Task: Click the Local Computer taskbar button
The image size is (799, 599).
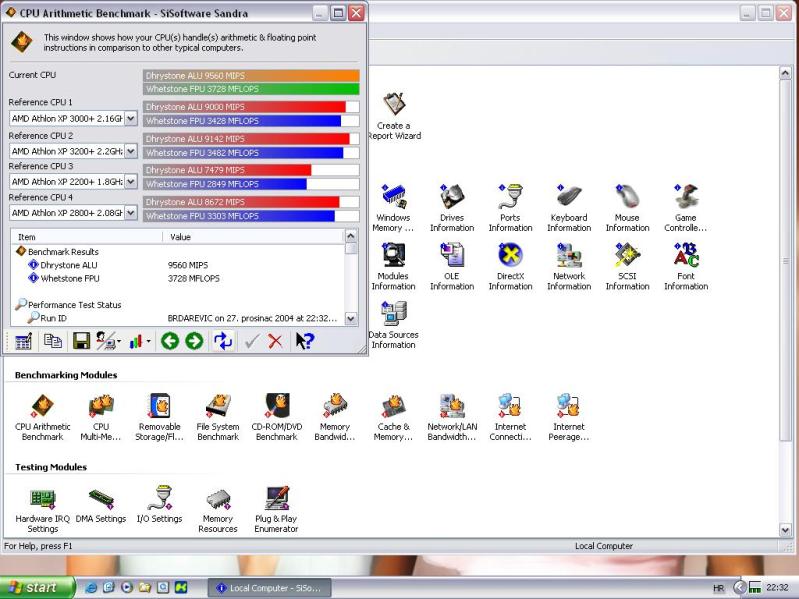Action: [261, 587]
